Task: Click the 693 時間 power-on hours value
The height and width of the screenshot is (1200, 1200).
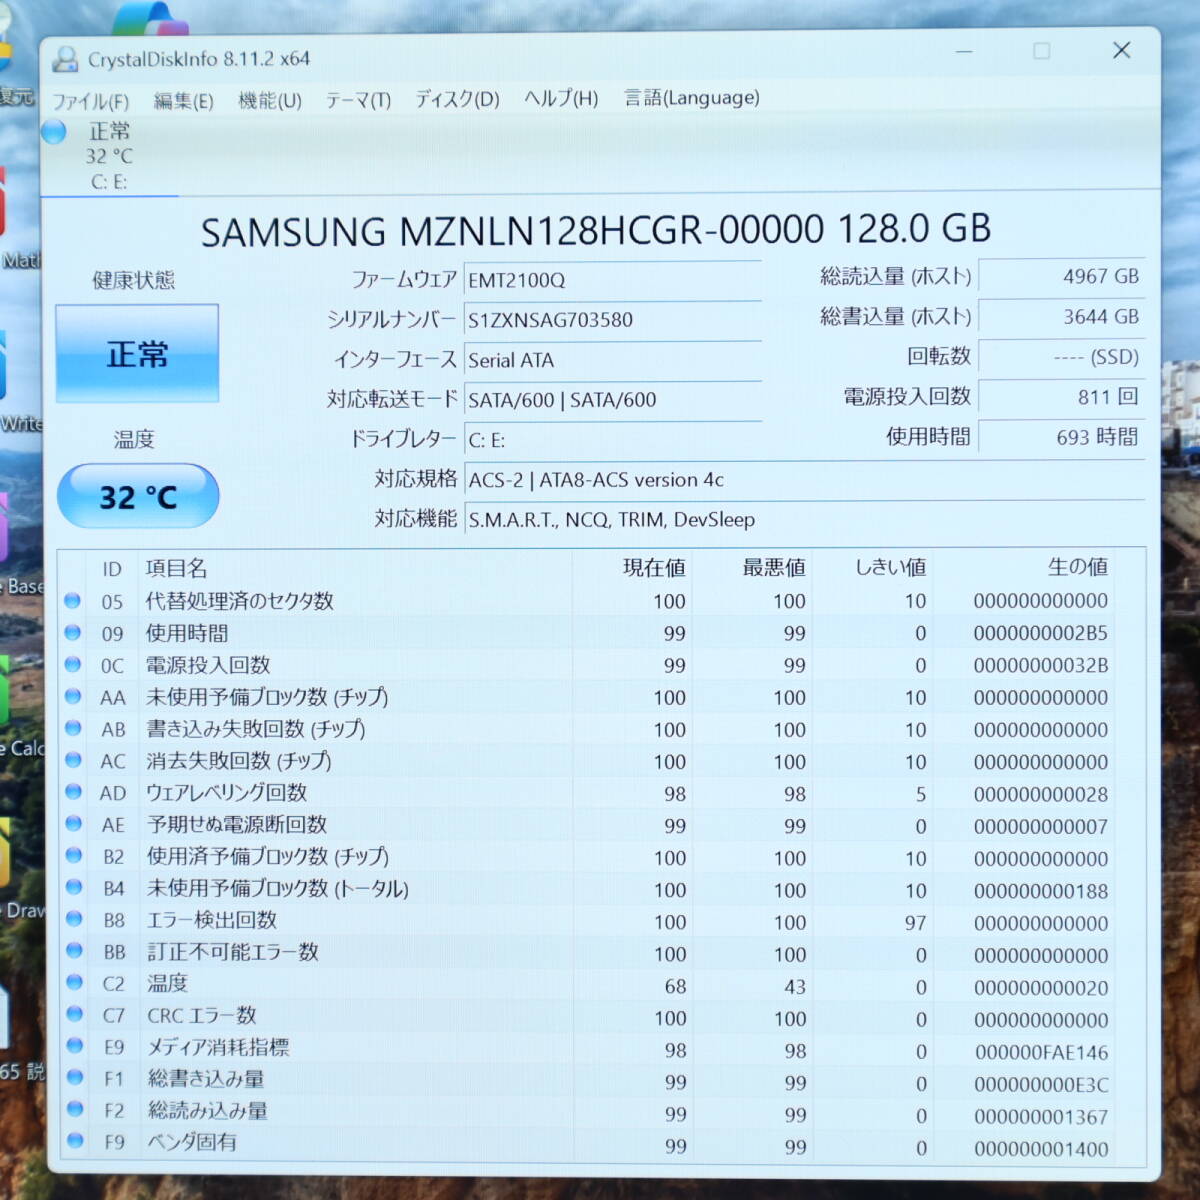Action: [1061, 437]
